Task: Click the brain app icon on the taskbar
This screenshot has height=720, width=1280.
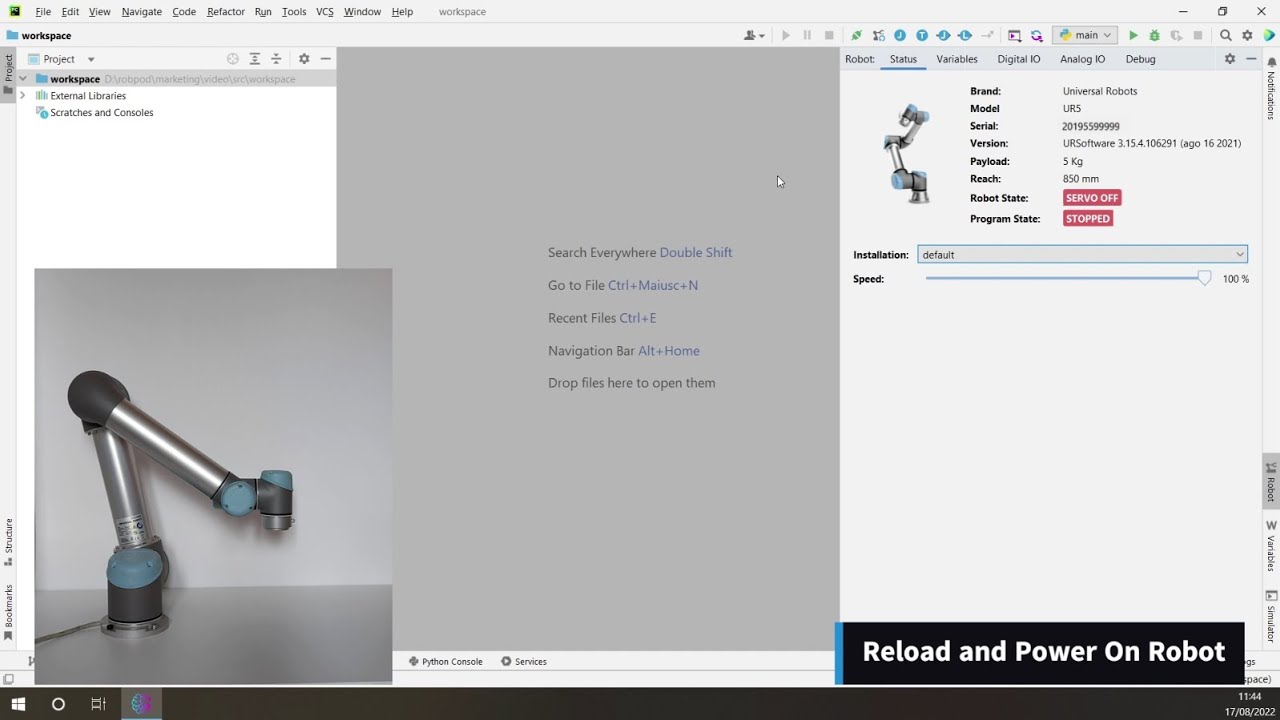Action: 141,704
